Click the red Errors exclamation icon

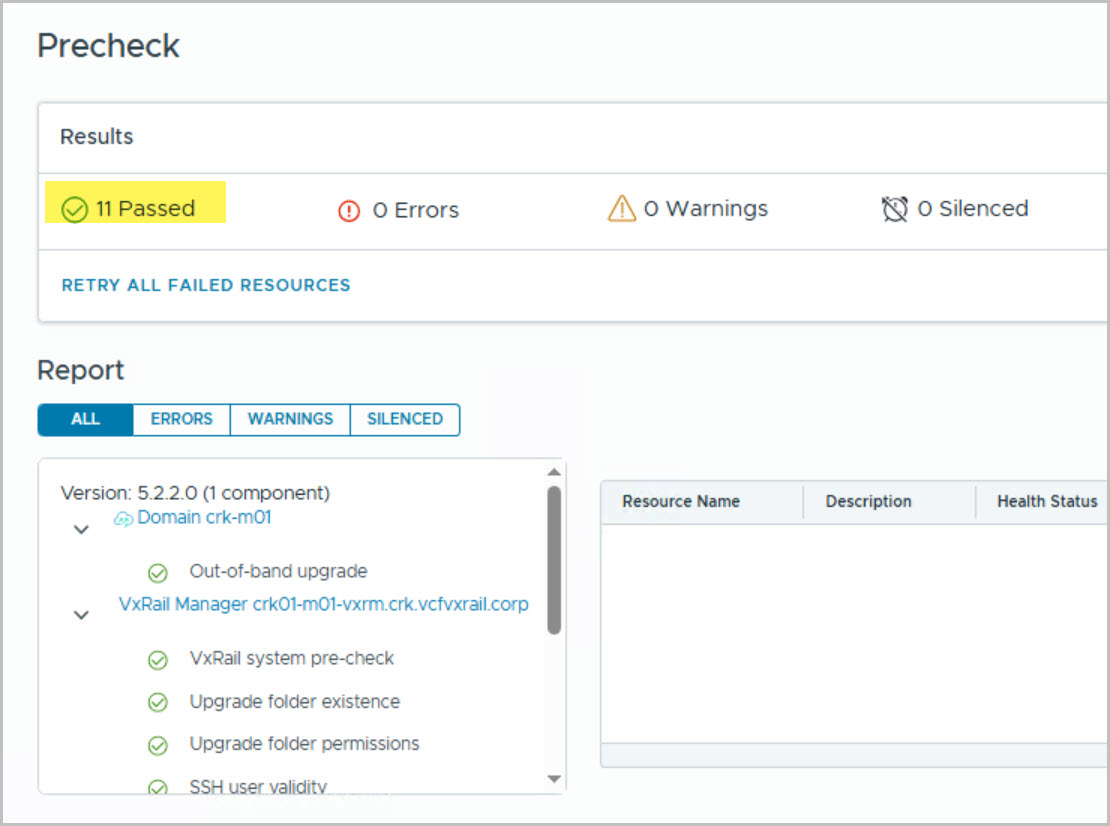point(349,211)
